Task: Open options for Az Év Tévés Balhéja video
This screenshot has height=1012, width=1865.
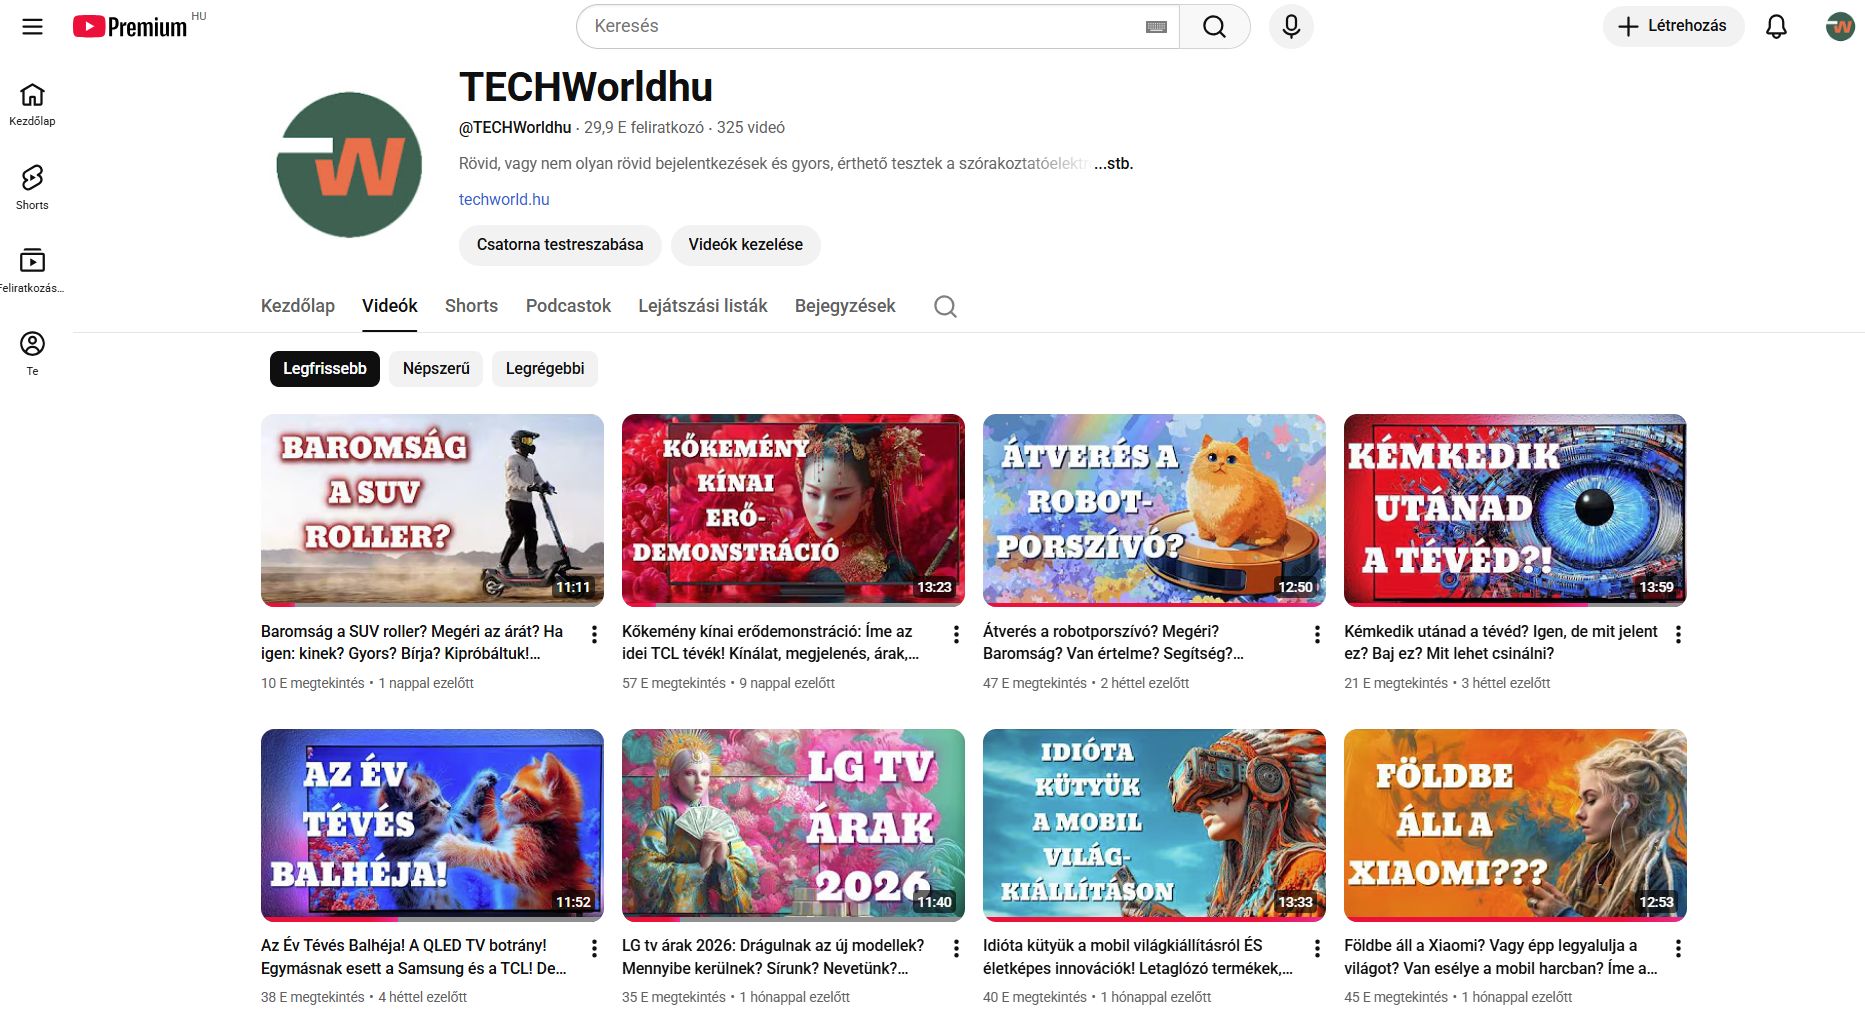Action: pos(594,948)
